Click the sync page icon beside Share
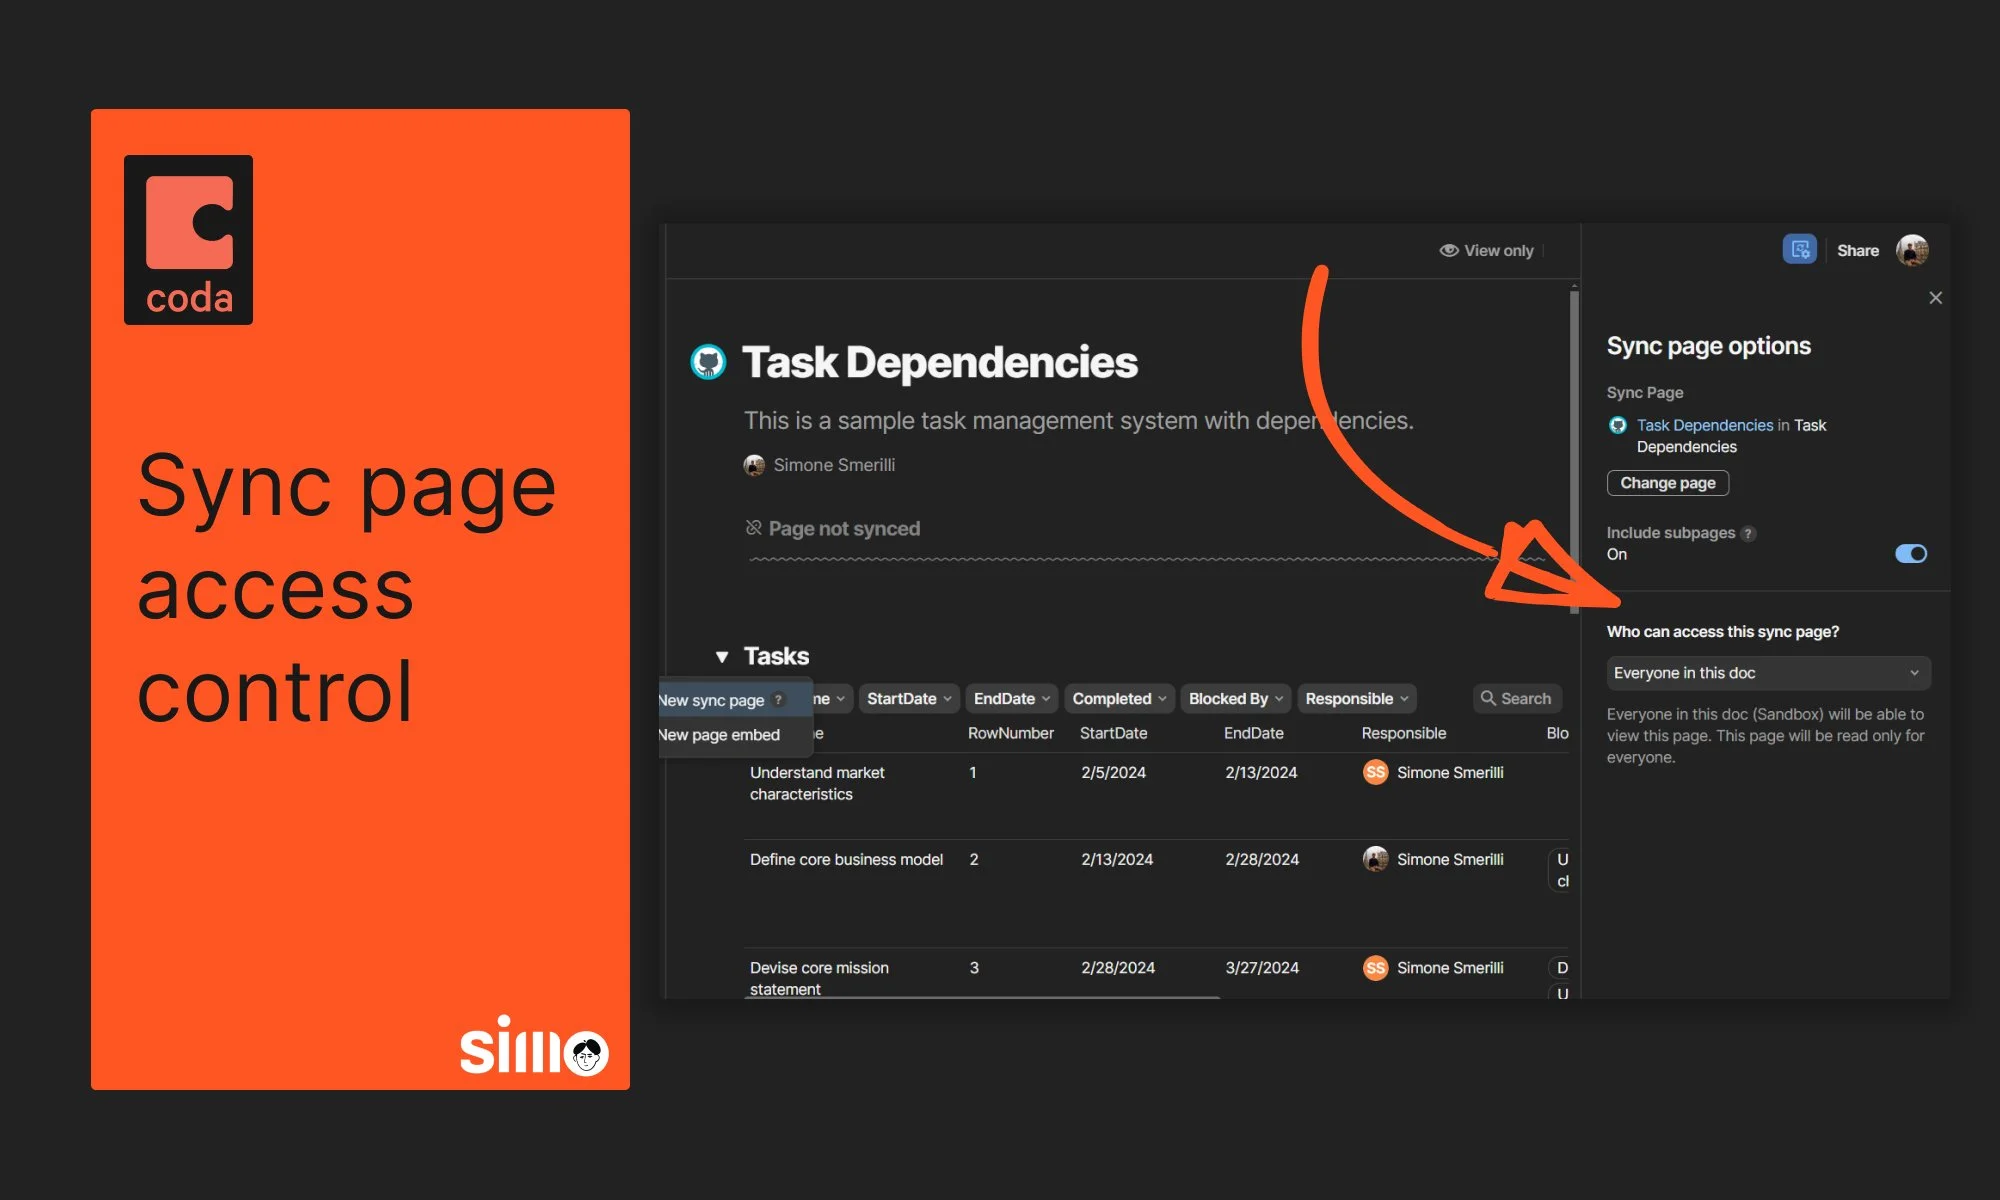2000x1200 pixels. point(1799,250)
